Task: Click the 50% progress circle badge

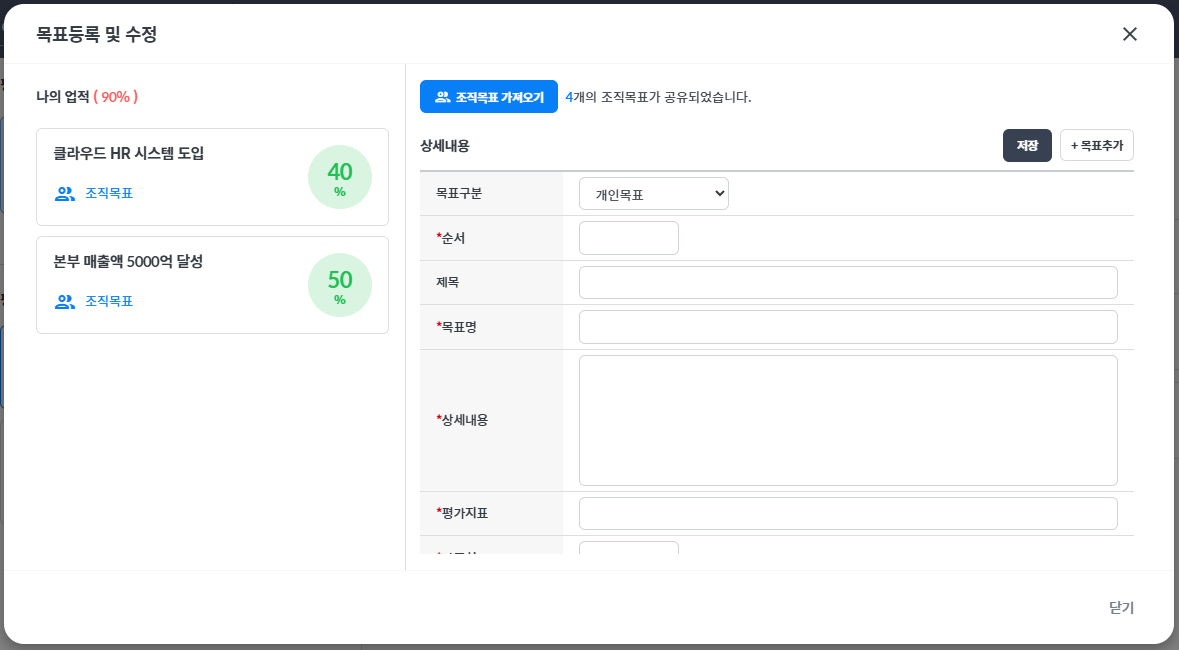Action: [x=340, y=285]
